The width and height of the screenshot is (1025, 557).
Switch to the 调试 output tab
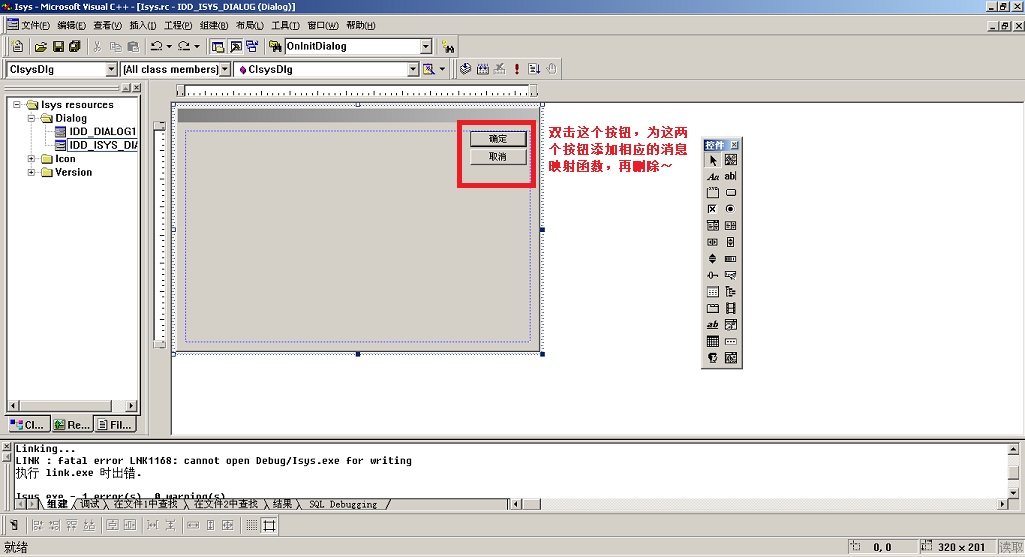pos(90,504)
